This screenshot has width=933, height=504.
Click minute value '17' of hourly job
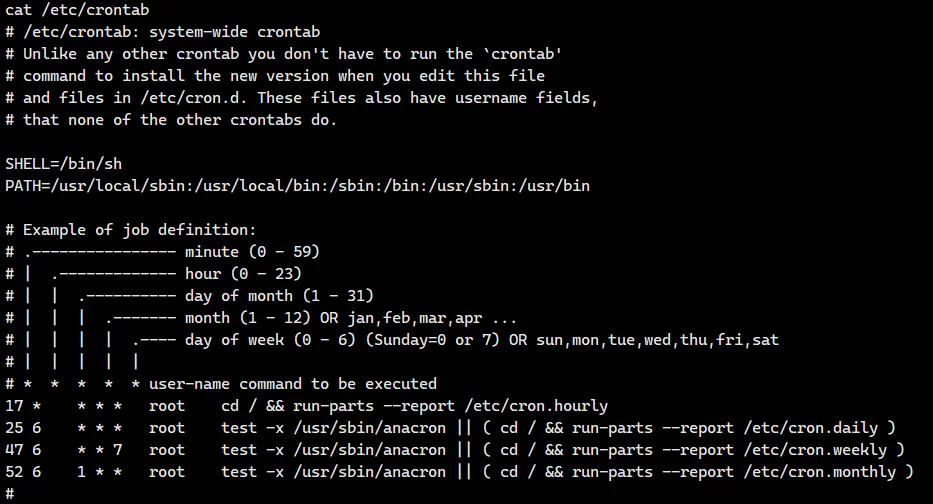14,406
